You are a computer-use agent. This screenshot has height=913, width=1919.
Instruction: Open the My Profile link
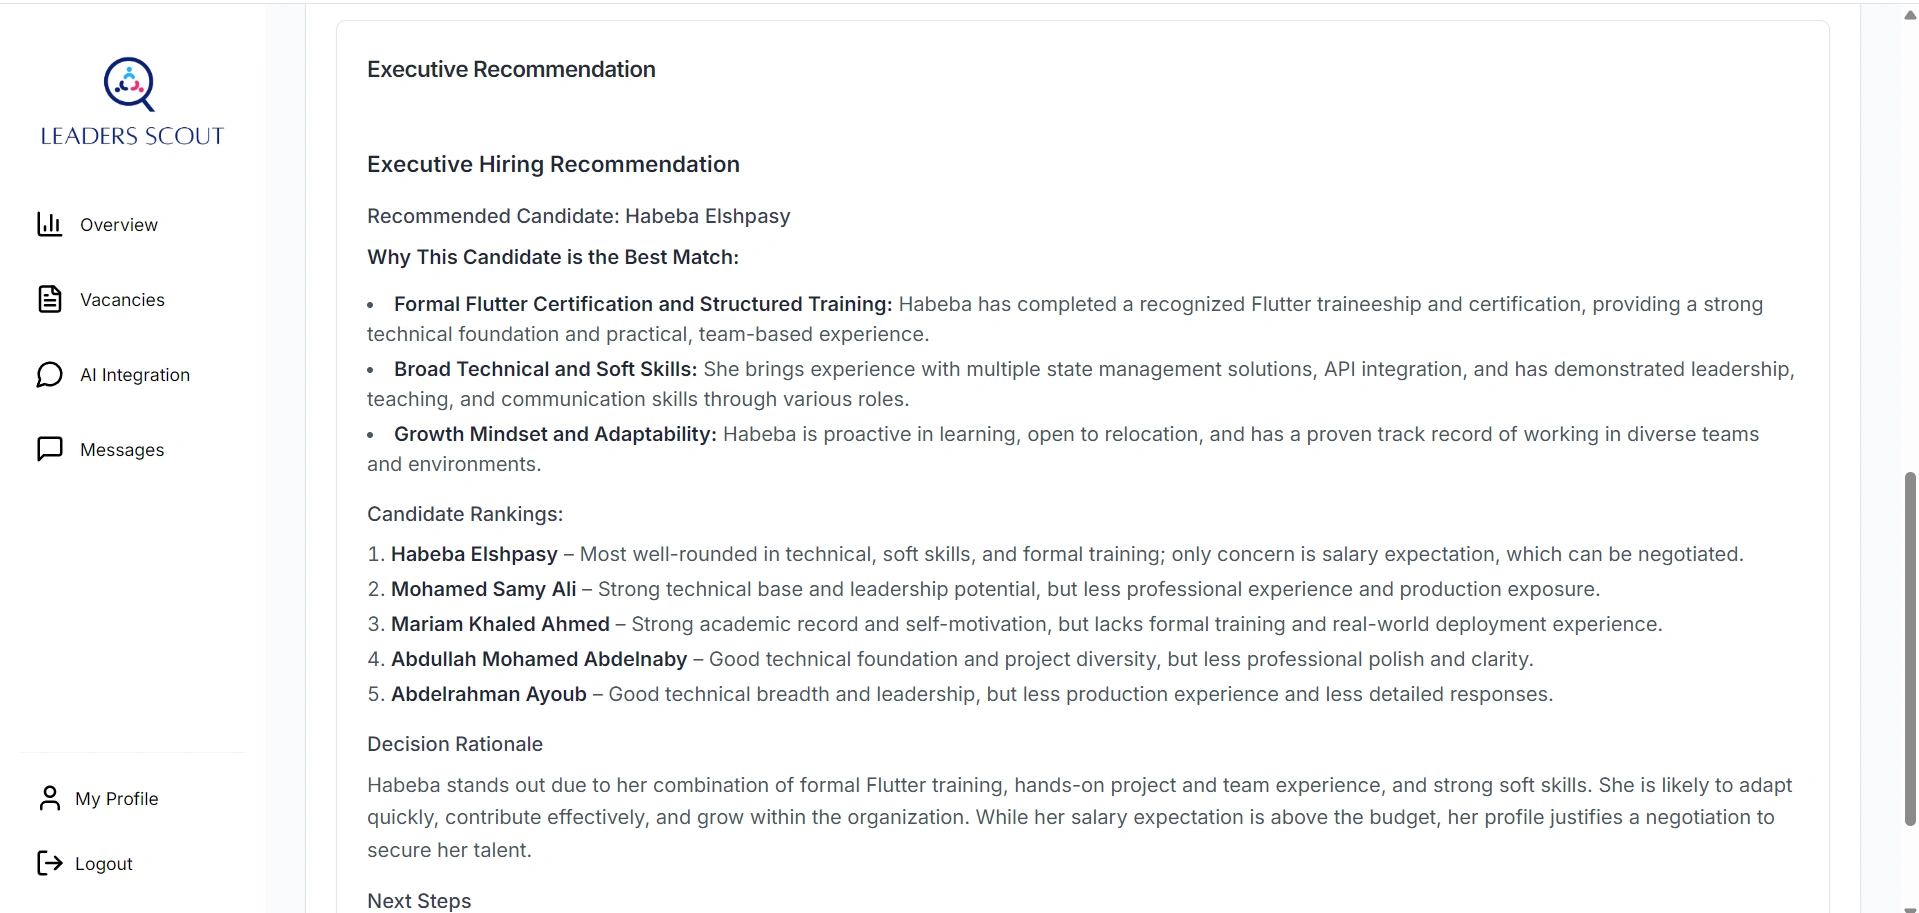117,799
